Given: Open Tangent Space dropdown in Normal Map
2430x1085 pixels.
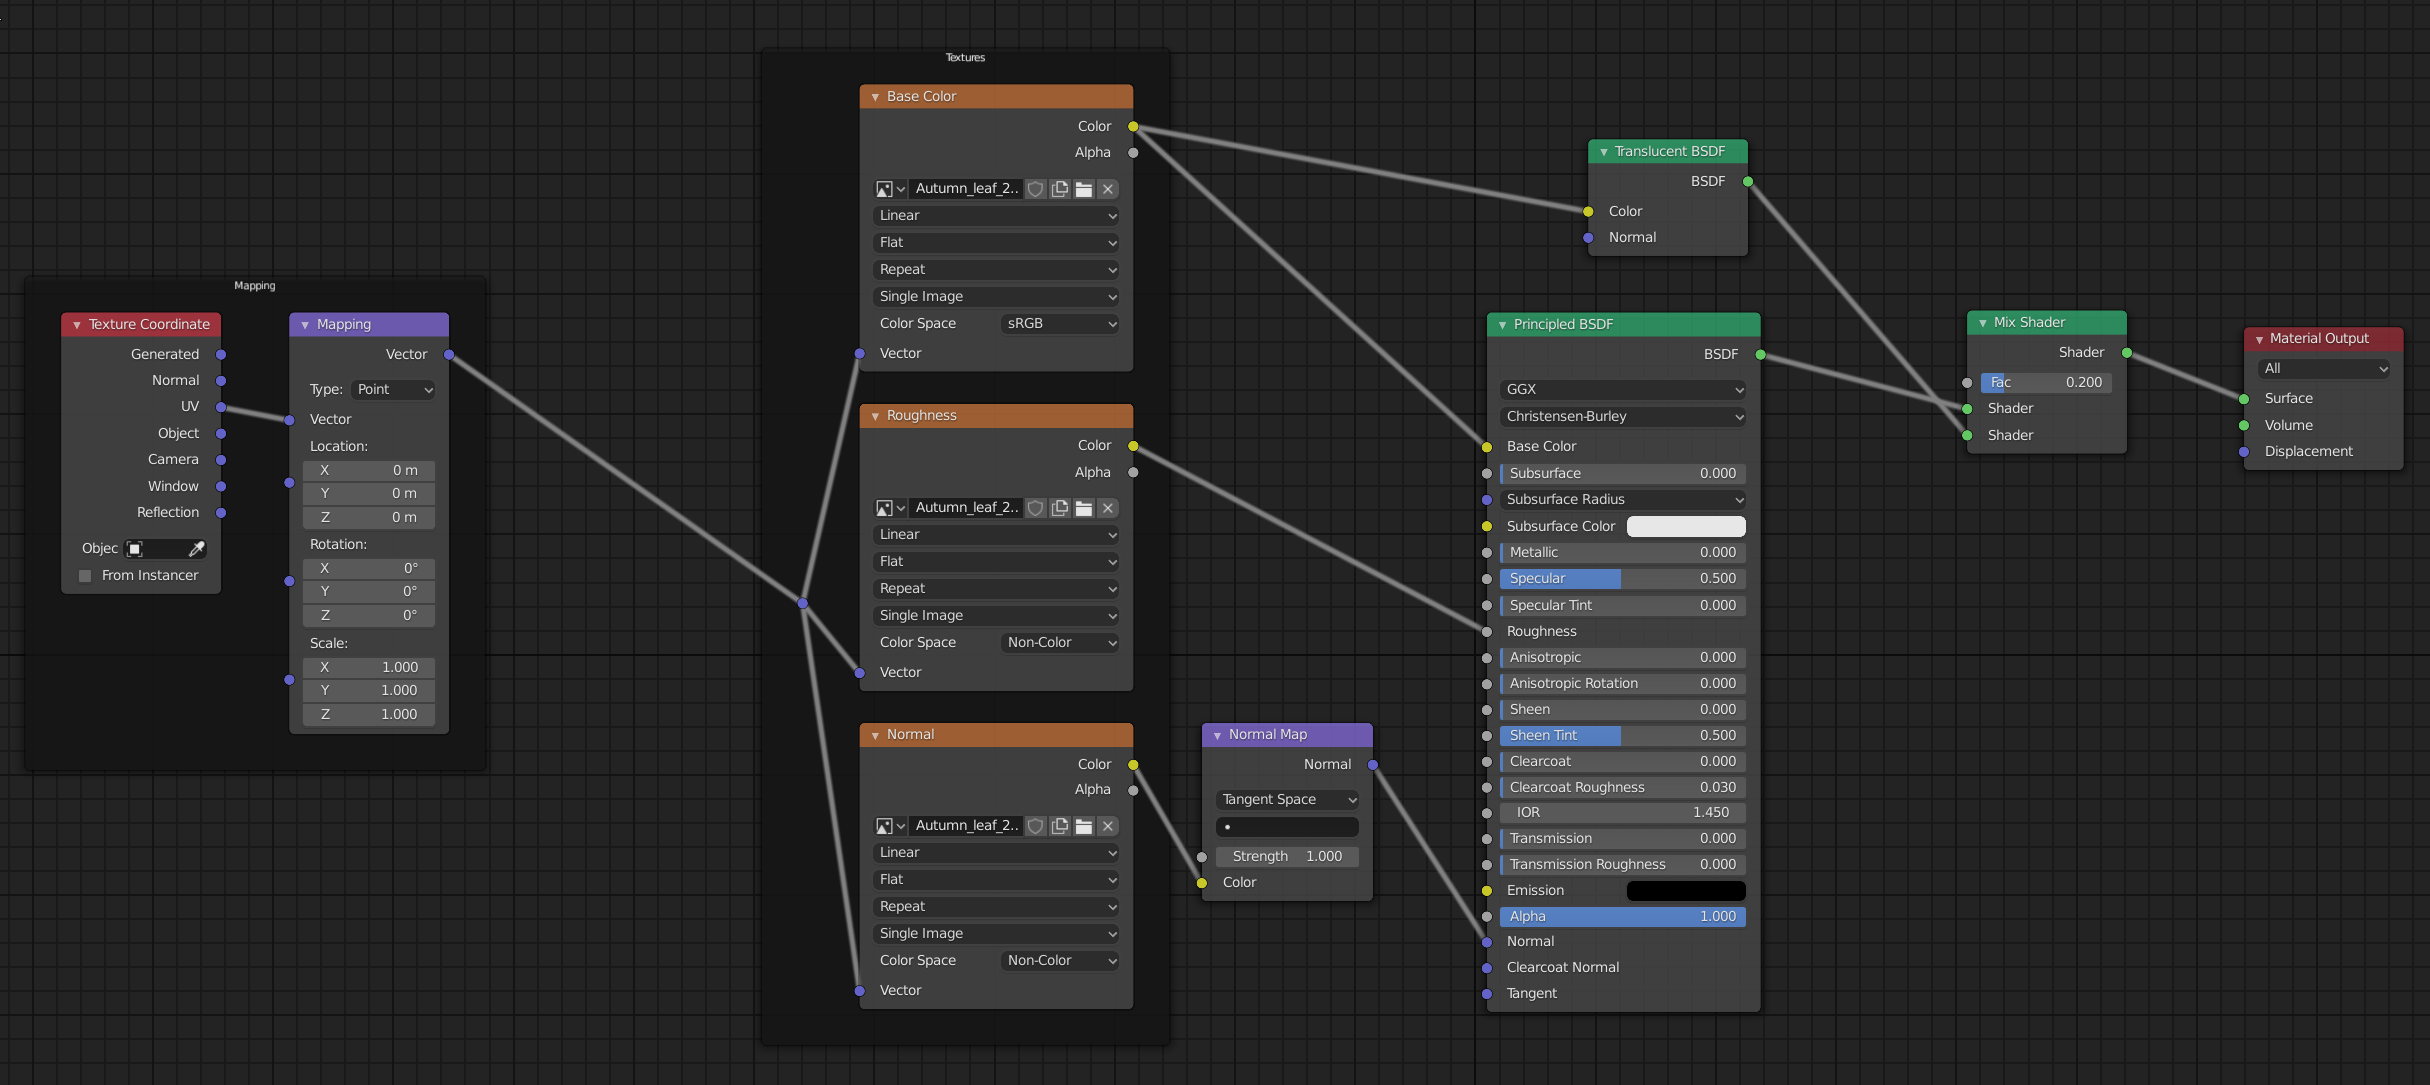Looking at the screenshot, I should pyautogui.click(x=1287, y=800).
